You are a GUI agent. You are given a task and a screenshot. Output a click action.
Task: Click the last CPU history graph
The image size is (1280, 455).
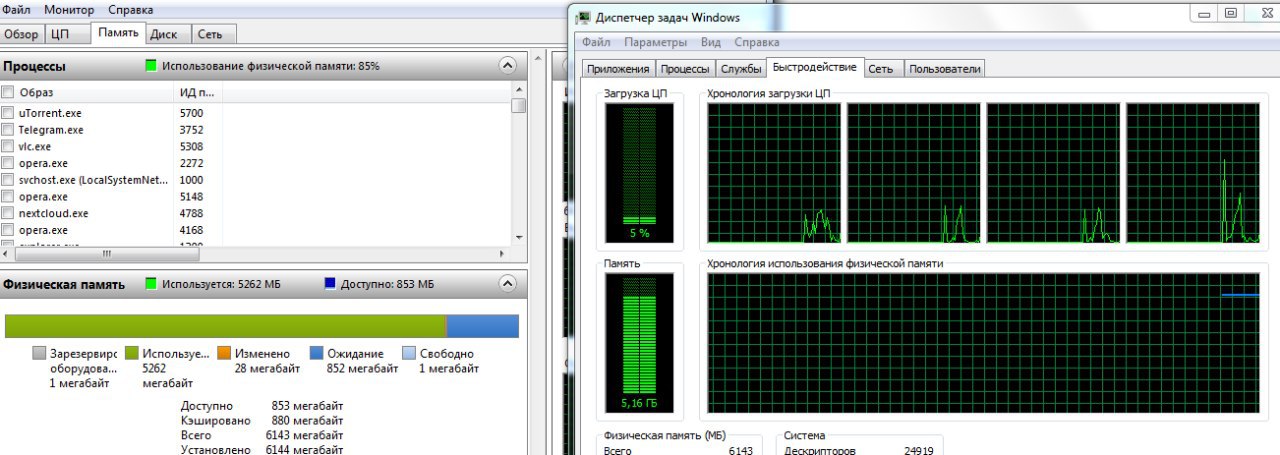click(x=1192, y=172)
